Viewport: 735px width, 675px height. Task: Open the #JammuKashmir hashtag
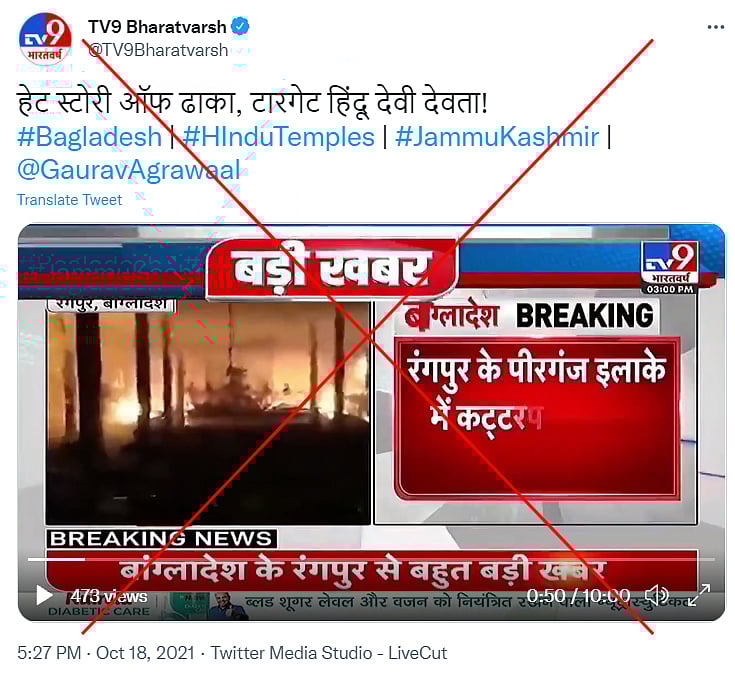(497, 137)
